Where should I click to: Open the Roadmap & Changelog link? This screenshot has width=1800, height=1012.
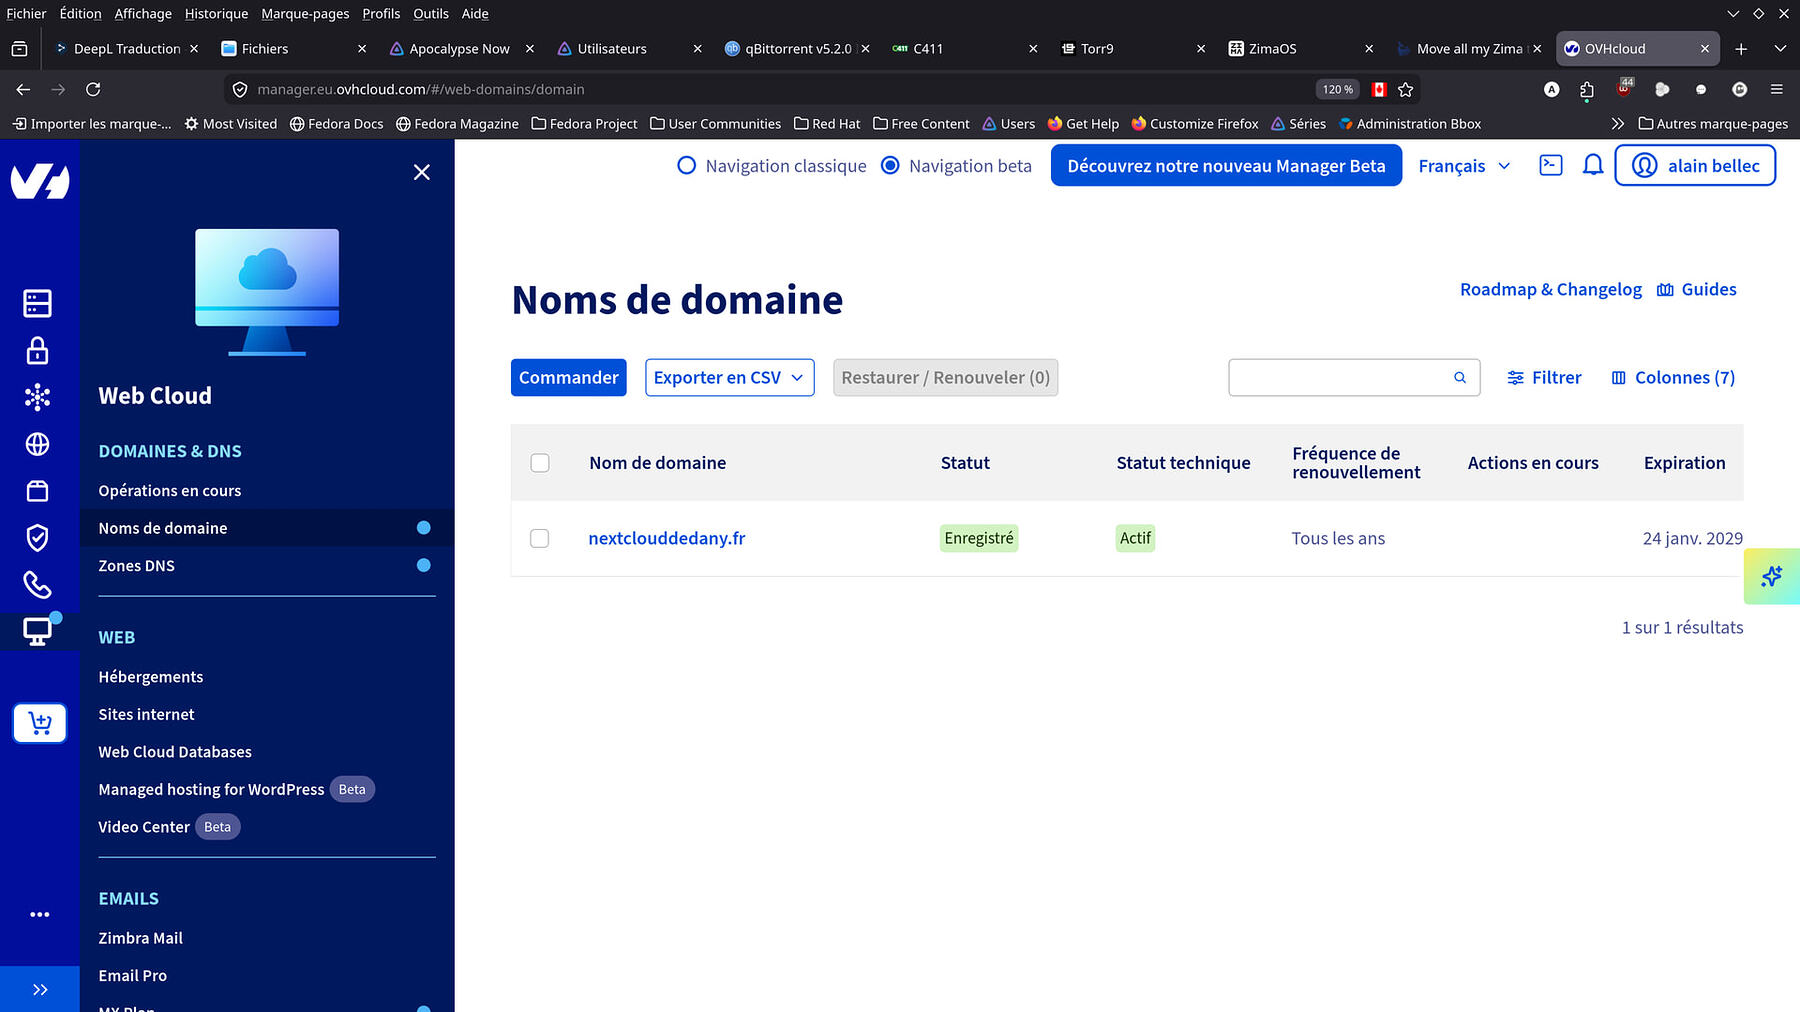pos(1551,289)
